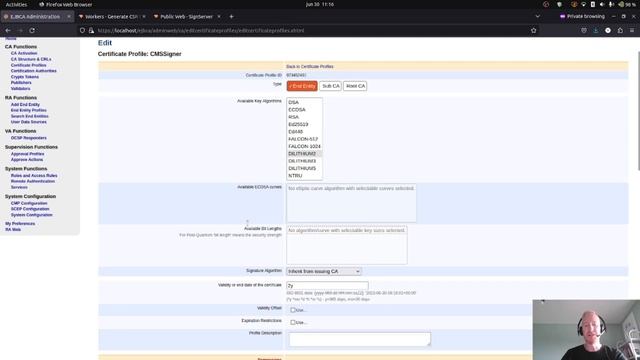Click the round account icon in the Firefox toolbar
640x360 pixels.
coord(608,31)
